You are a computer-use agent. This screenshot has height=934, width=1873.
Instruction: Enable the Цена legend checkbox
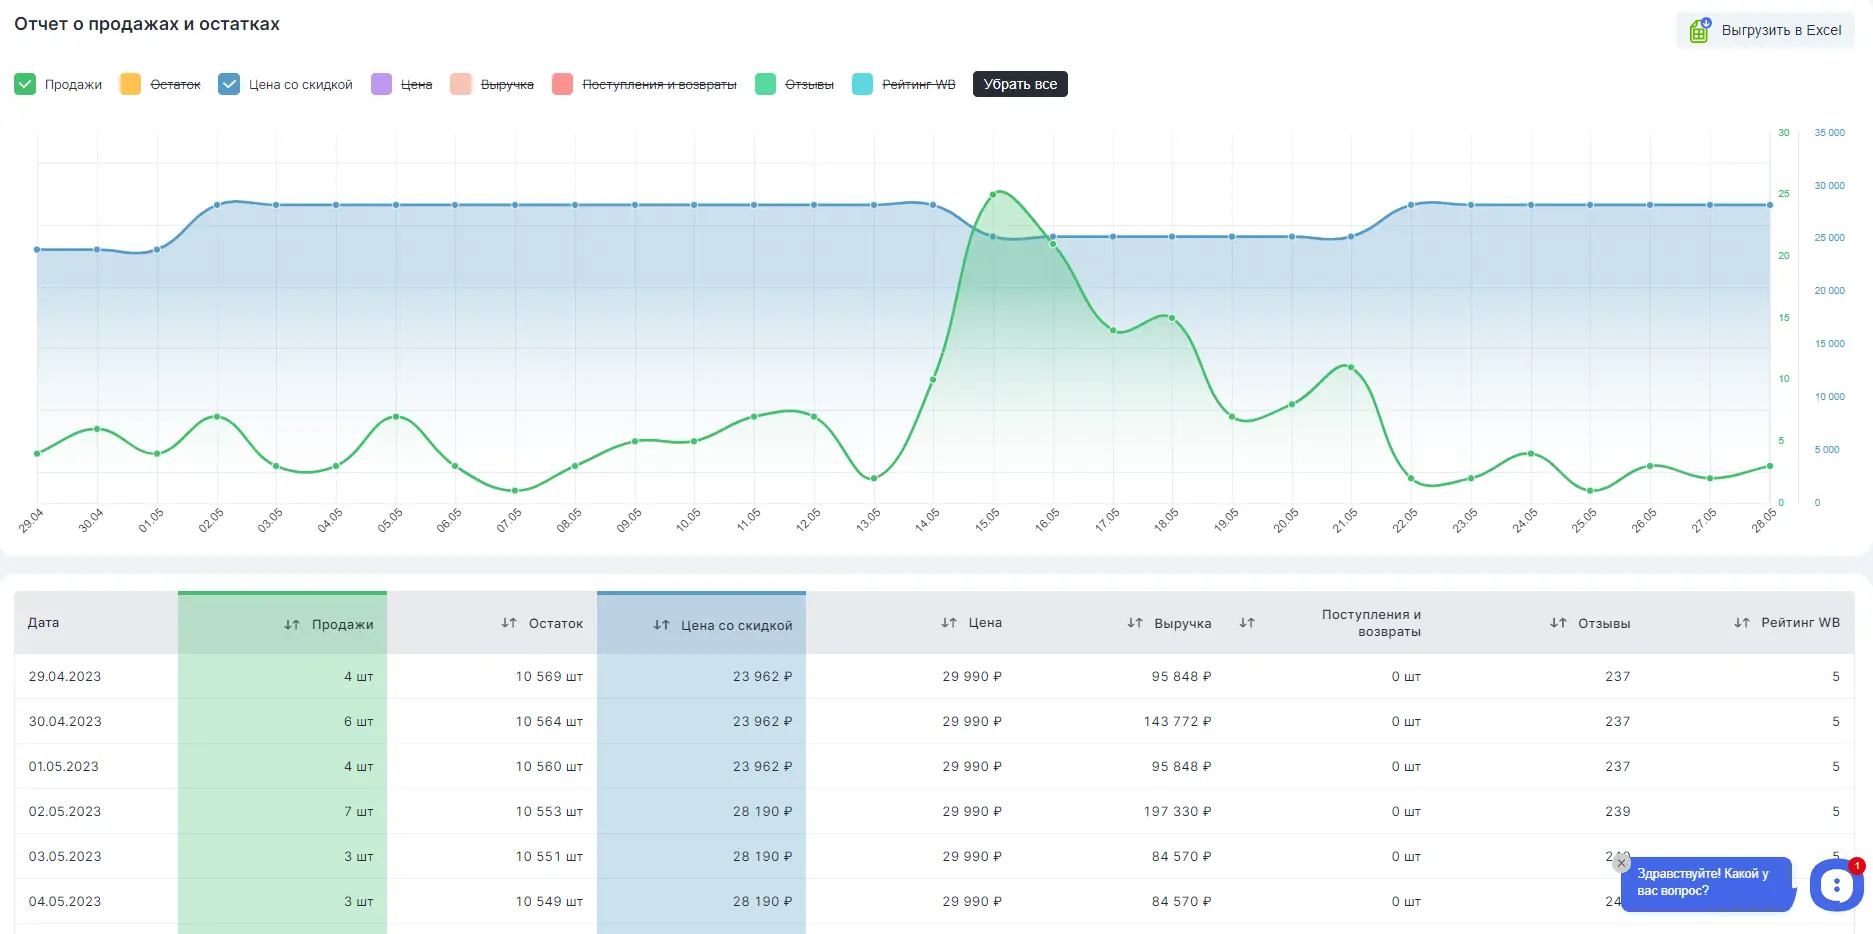tap(381, 84)
